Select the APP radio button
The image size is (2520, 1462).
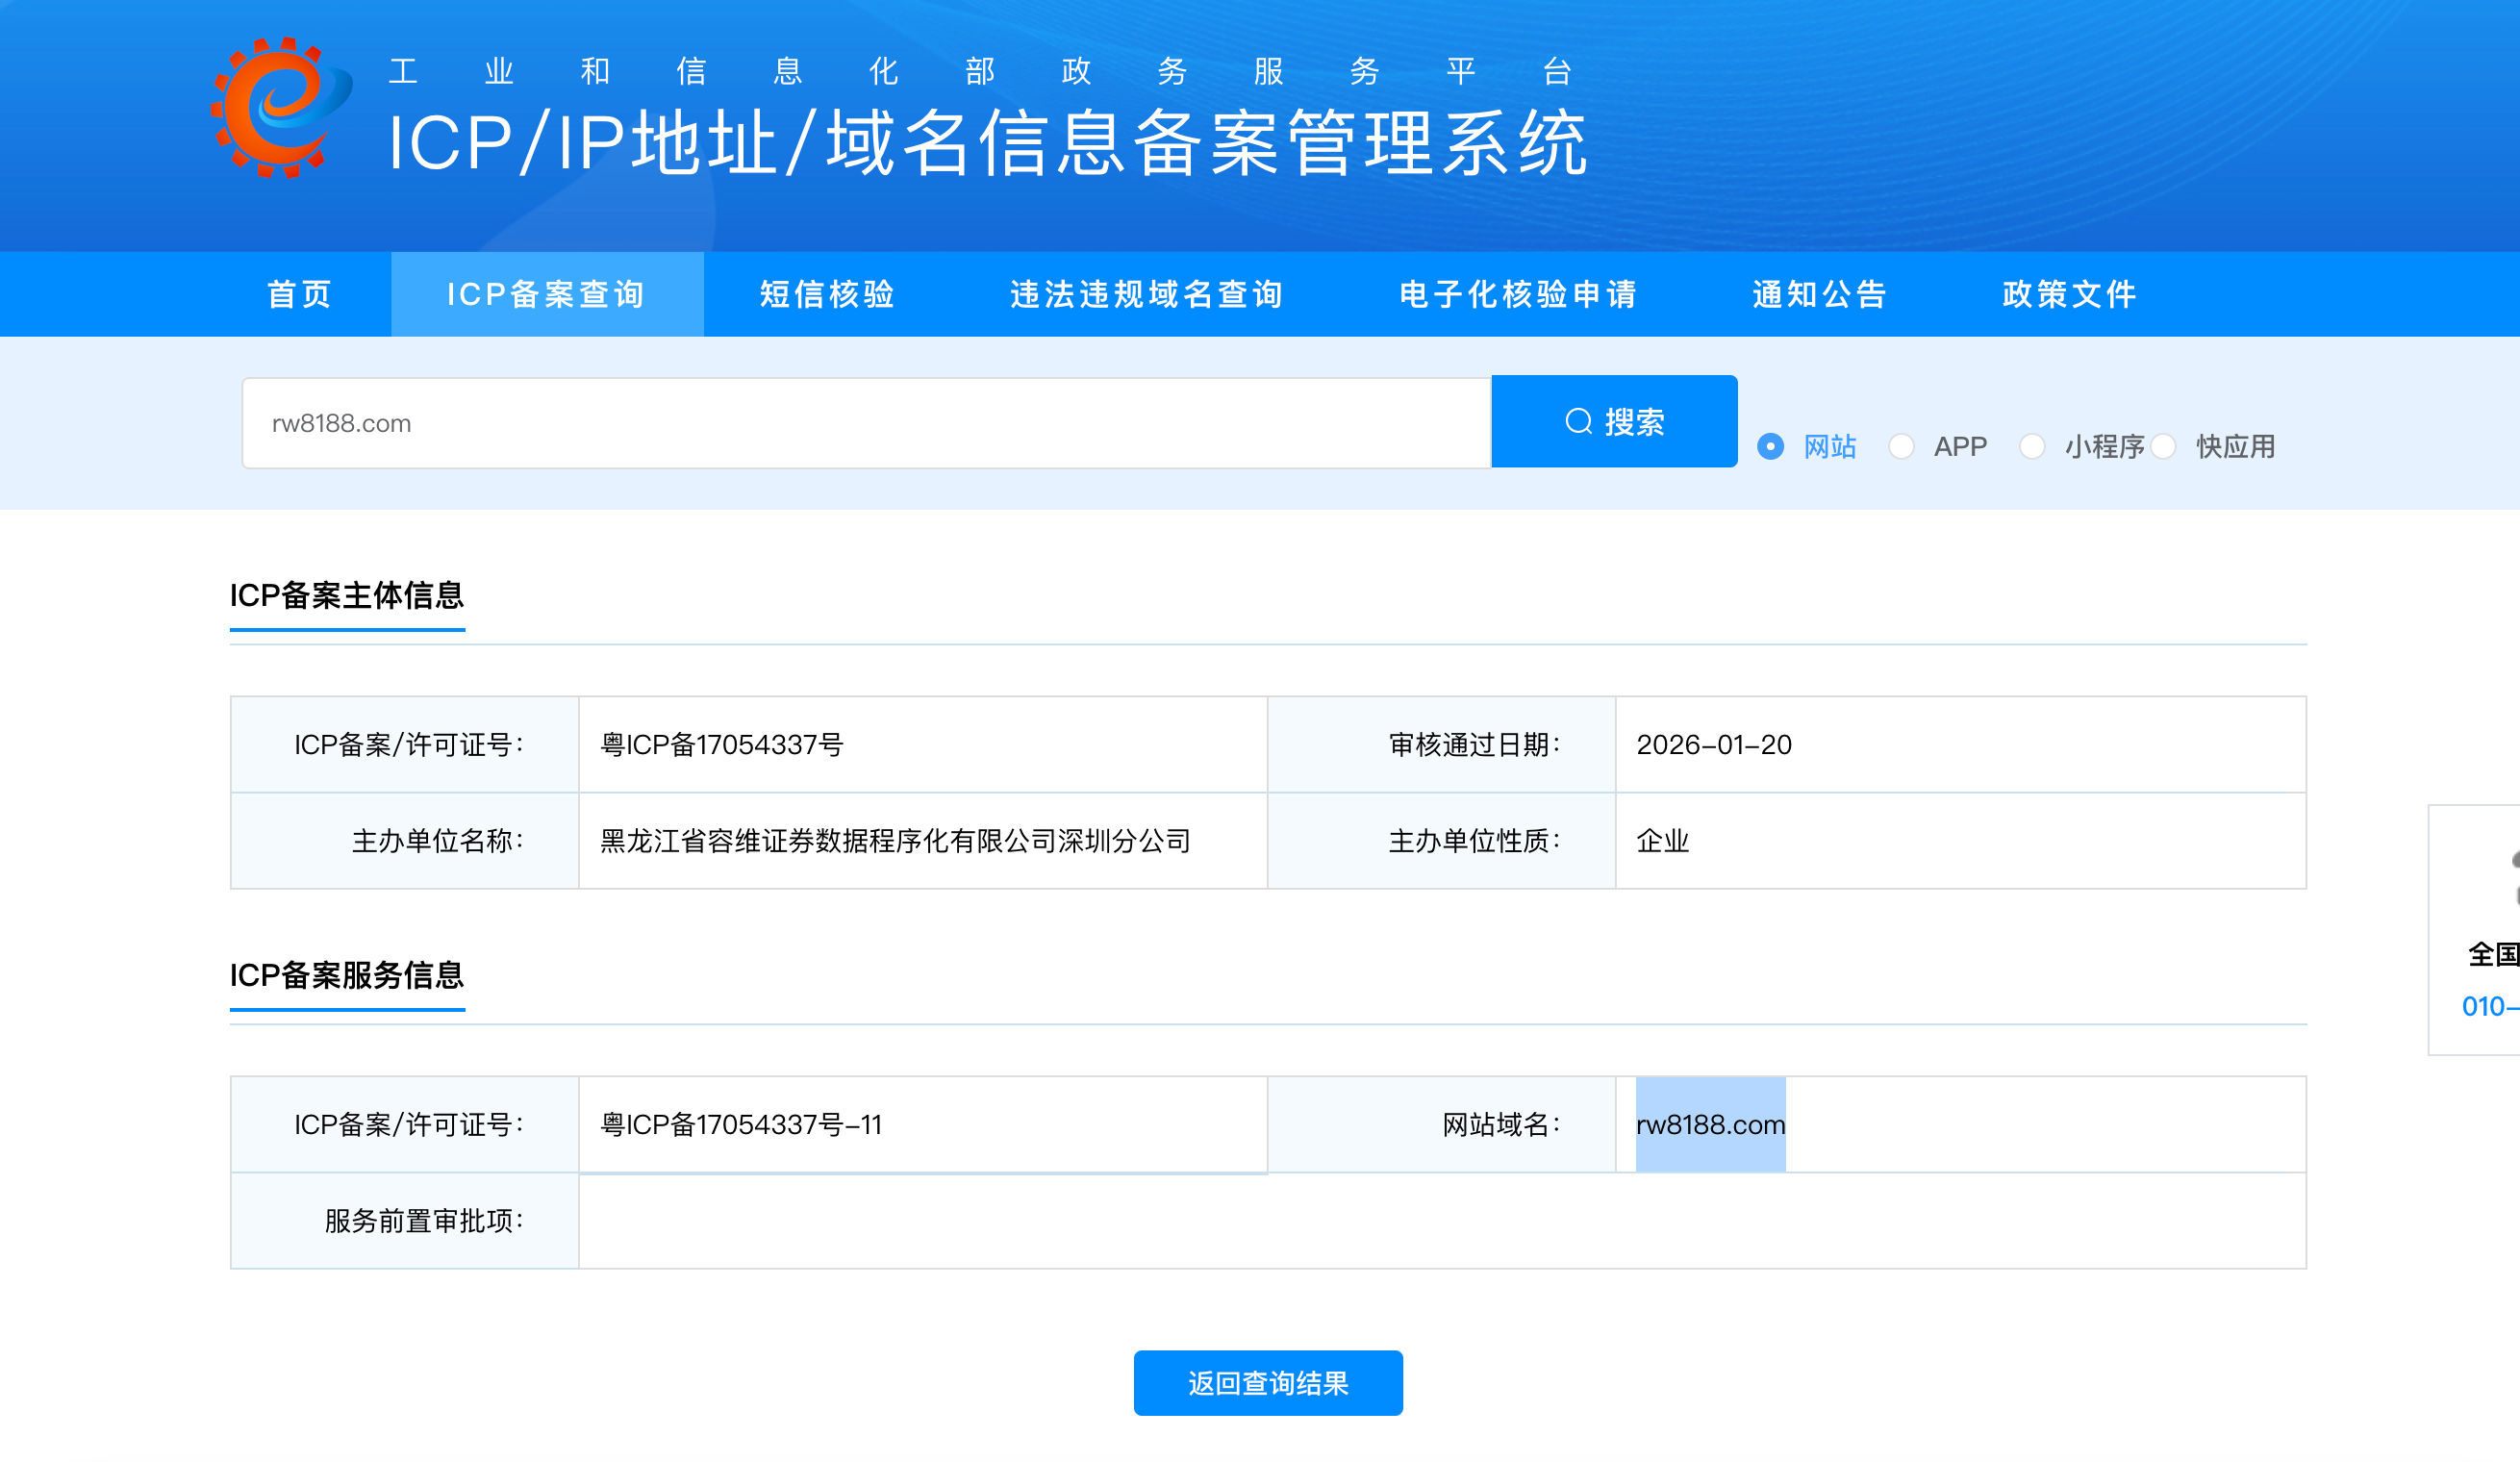pos(1901,447)
